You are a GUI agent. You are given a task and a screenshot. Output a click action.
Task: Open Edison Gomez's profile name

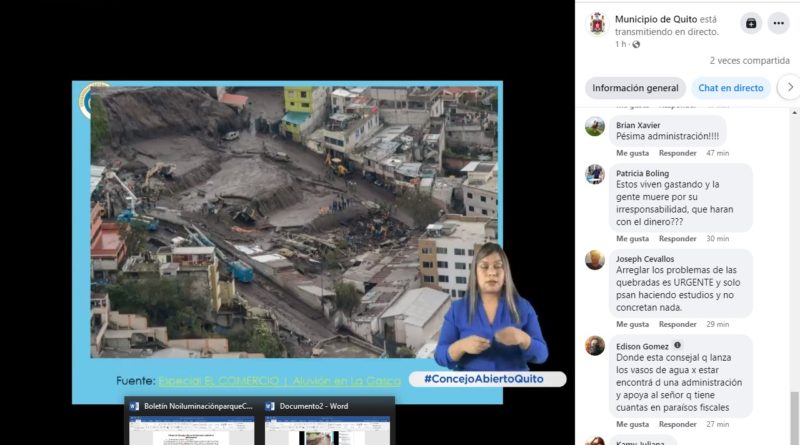coord(642,347)
